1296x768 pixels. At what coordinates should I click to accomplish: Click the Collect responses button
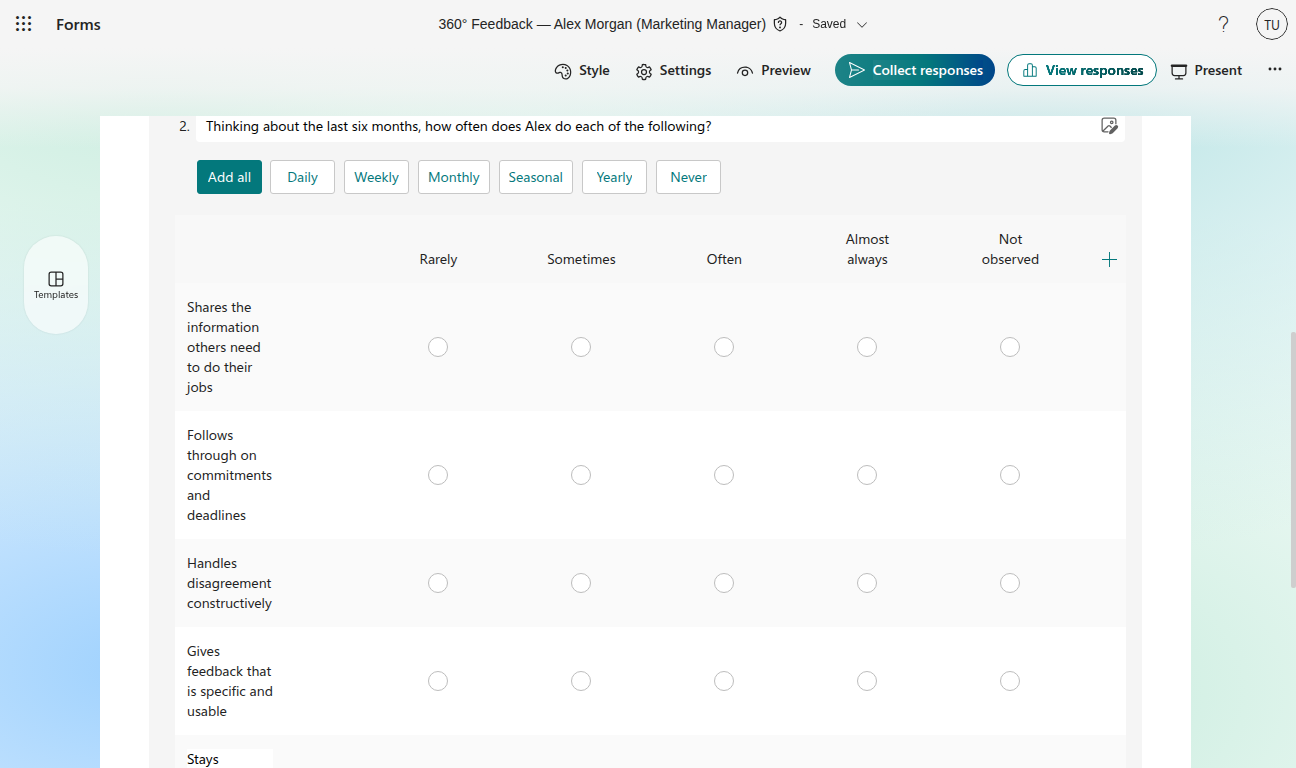point(915,70)
